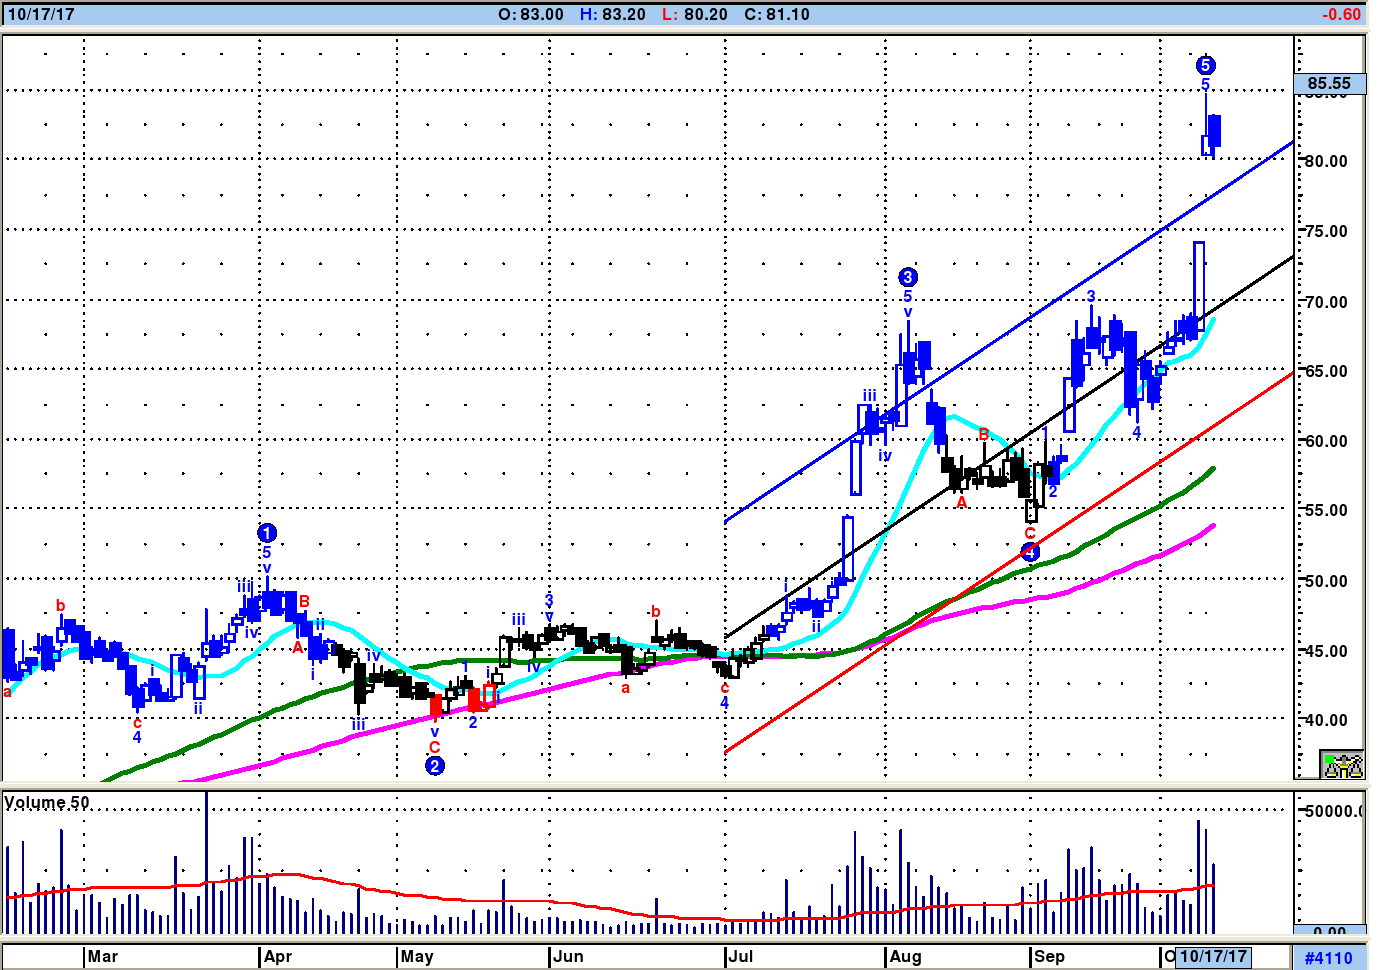The width and height of the screenshot is (1400, 970).
Task: Click the 50000 volume axis label
Action: coord(1334,811)
